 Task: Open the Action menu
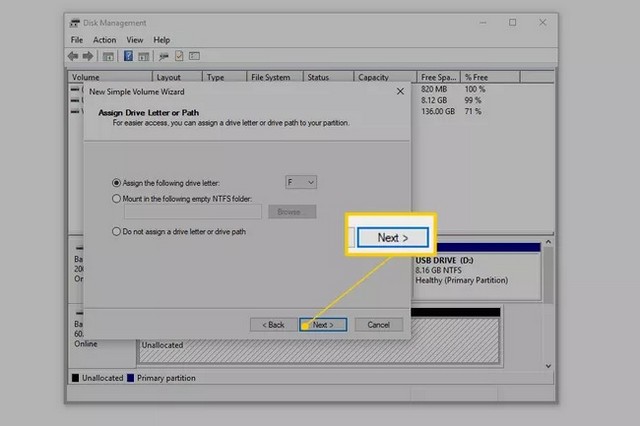coord(105,40)
